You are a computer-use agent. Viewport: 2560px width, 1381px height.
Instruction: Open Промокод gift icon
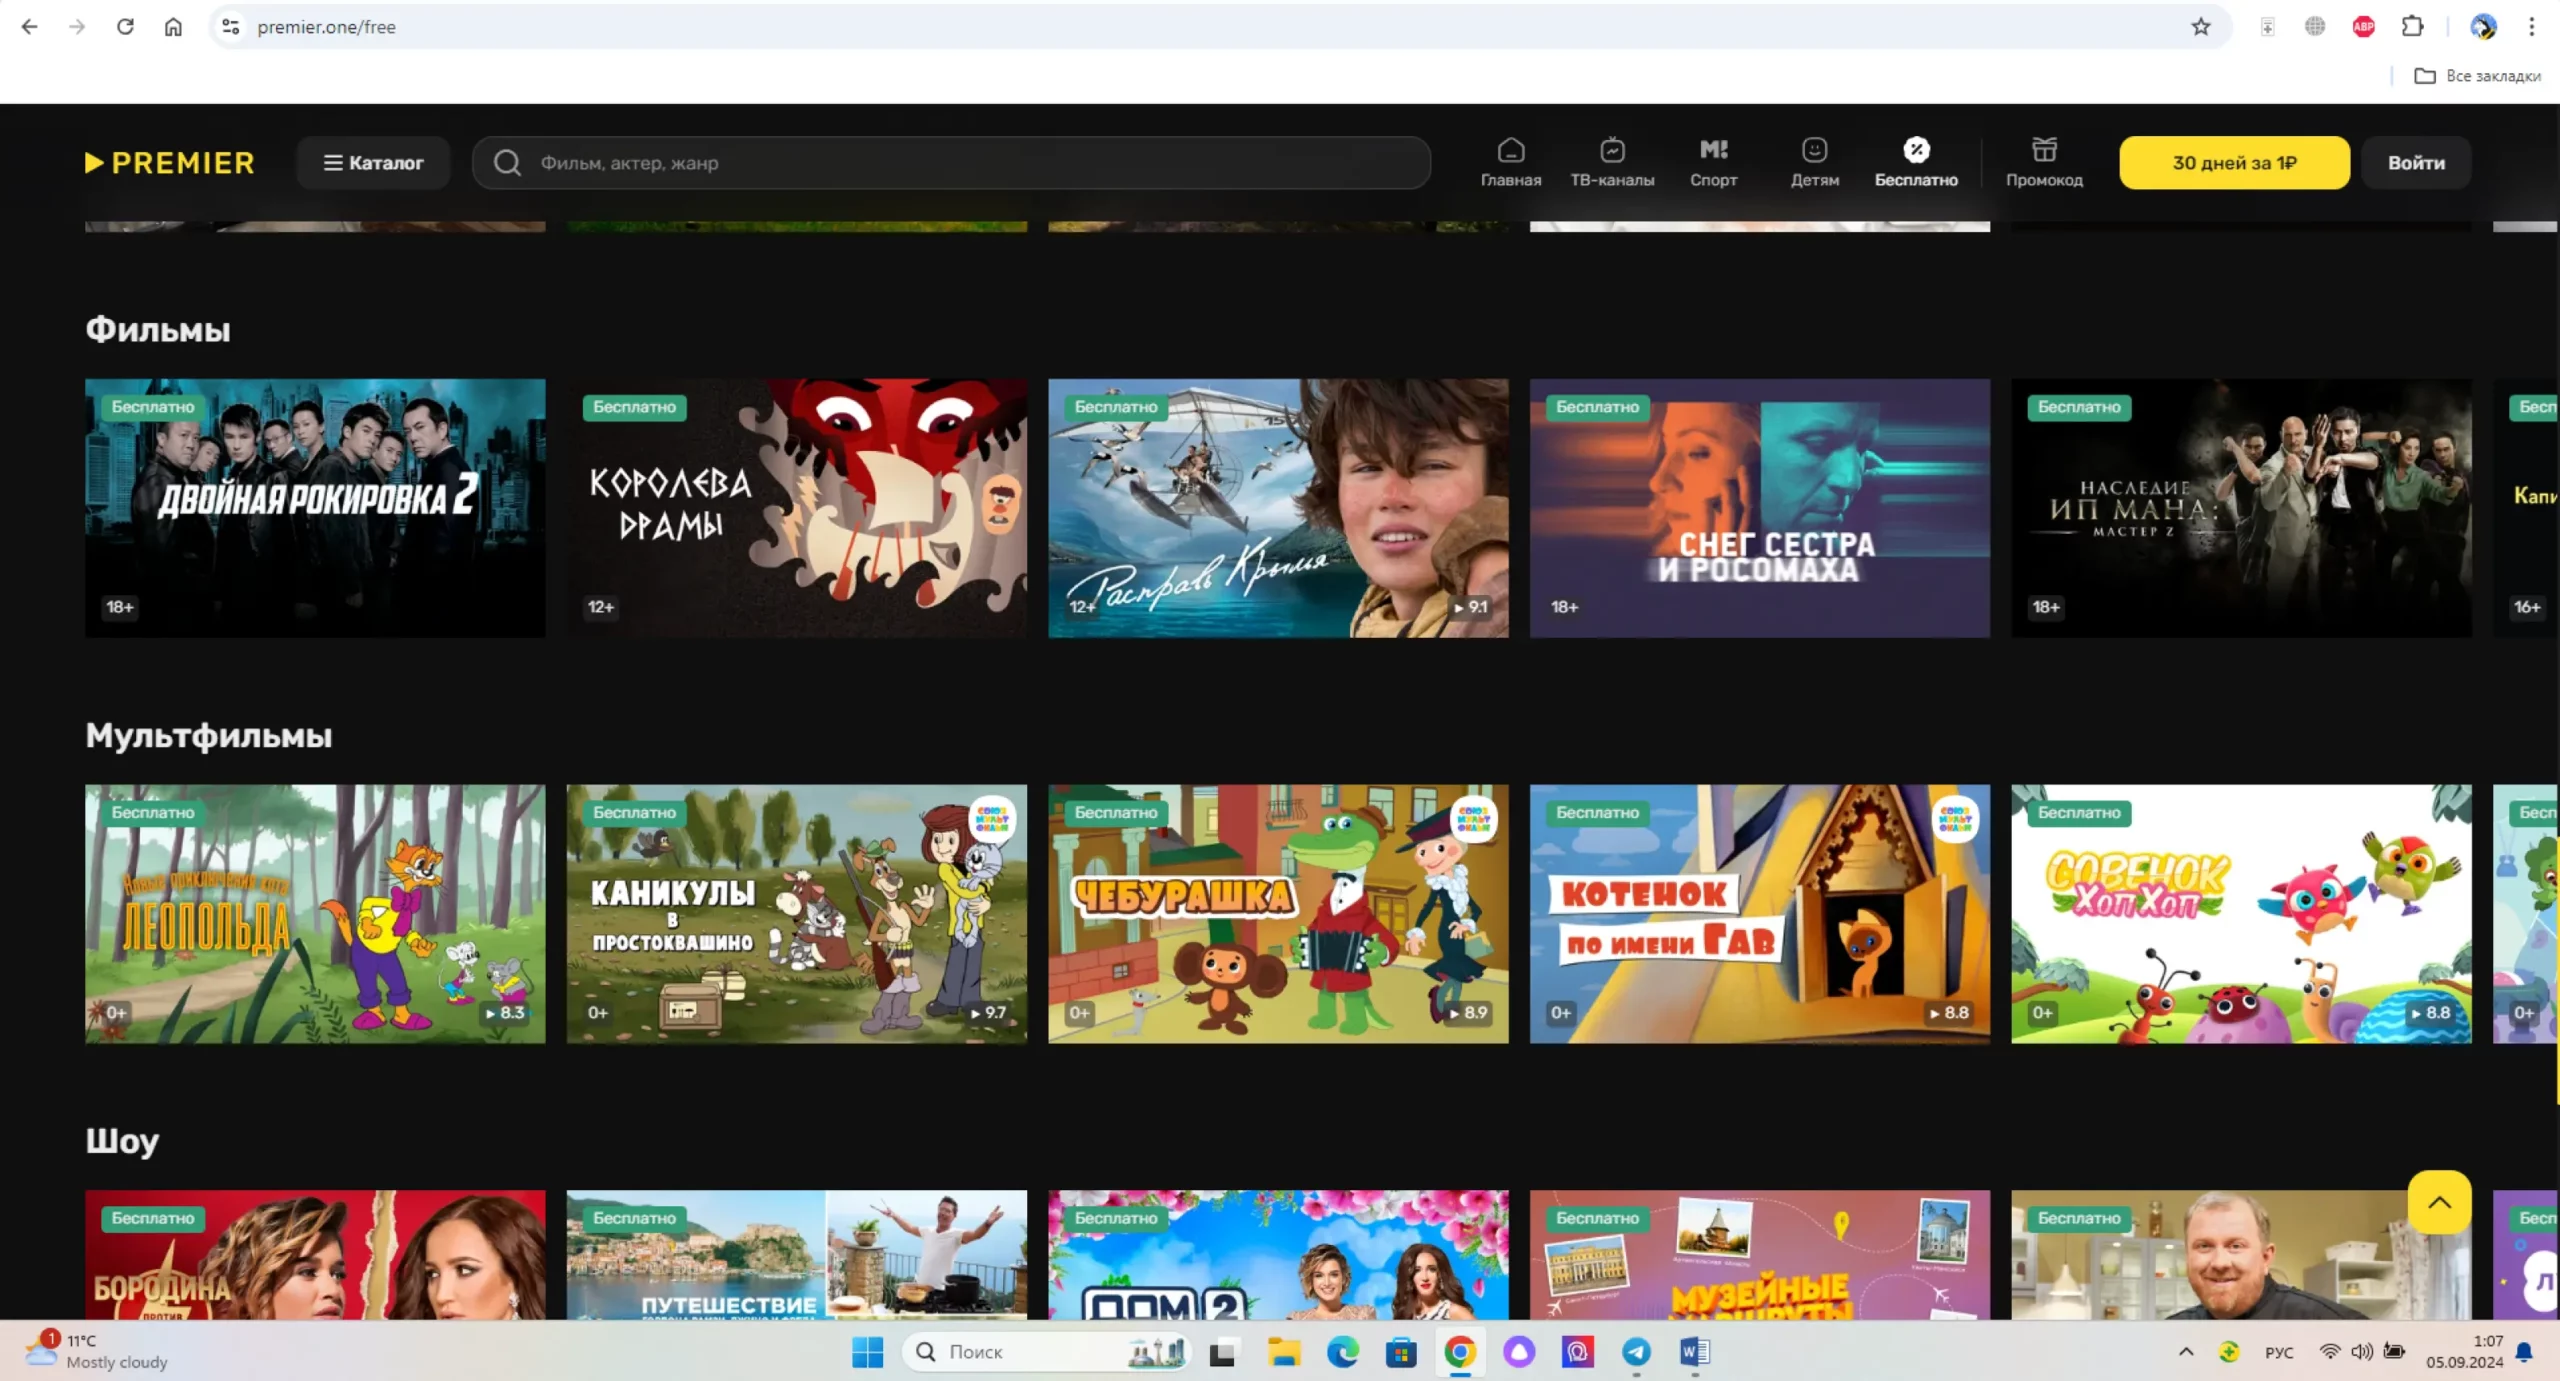(x=2043, y=162)
